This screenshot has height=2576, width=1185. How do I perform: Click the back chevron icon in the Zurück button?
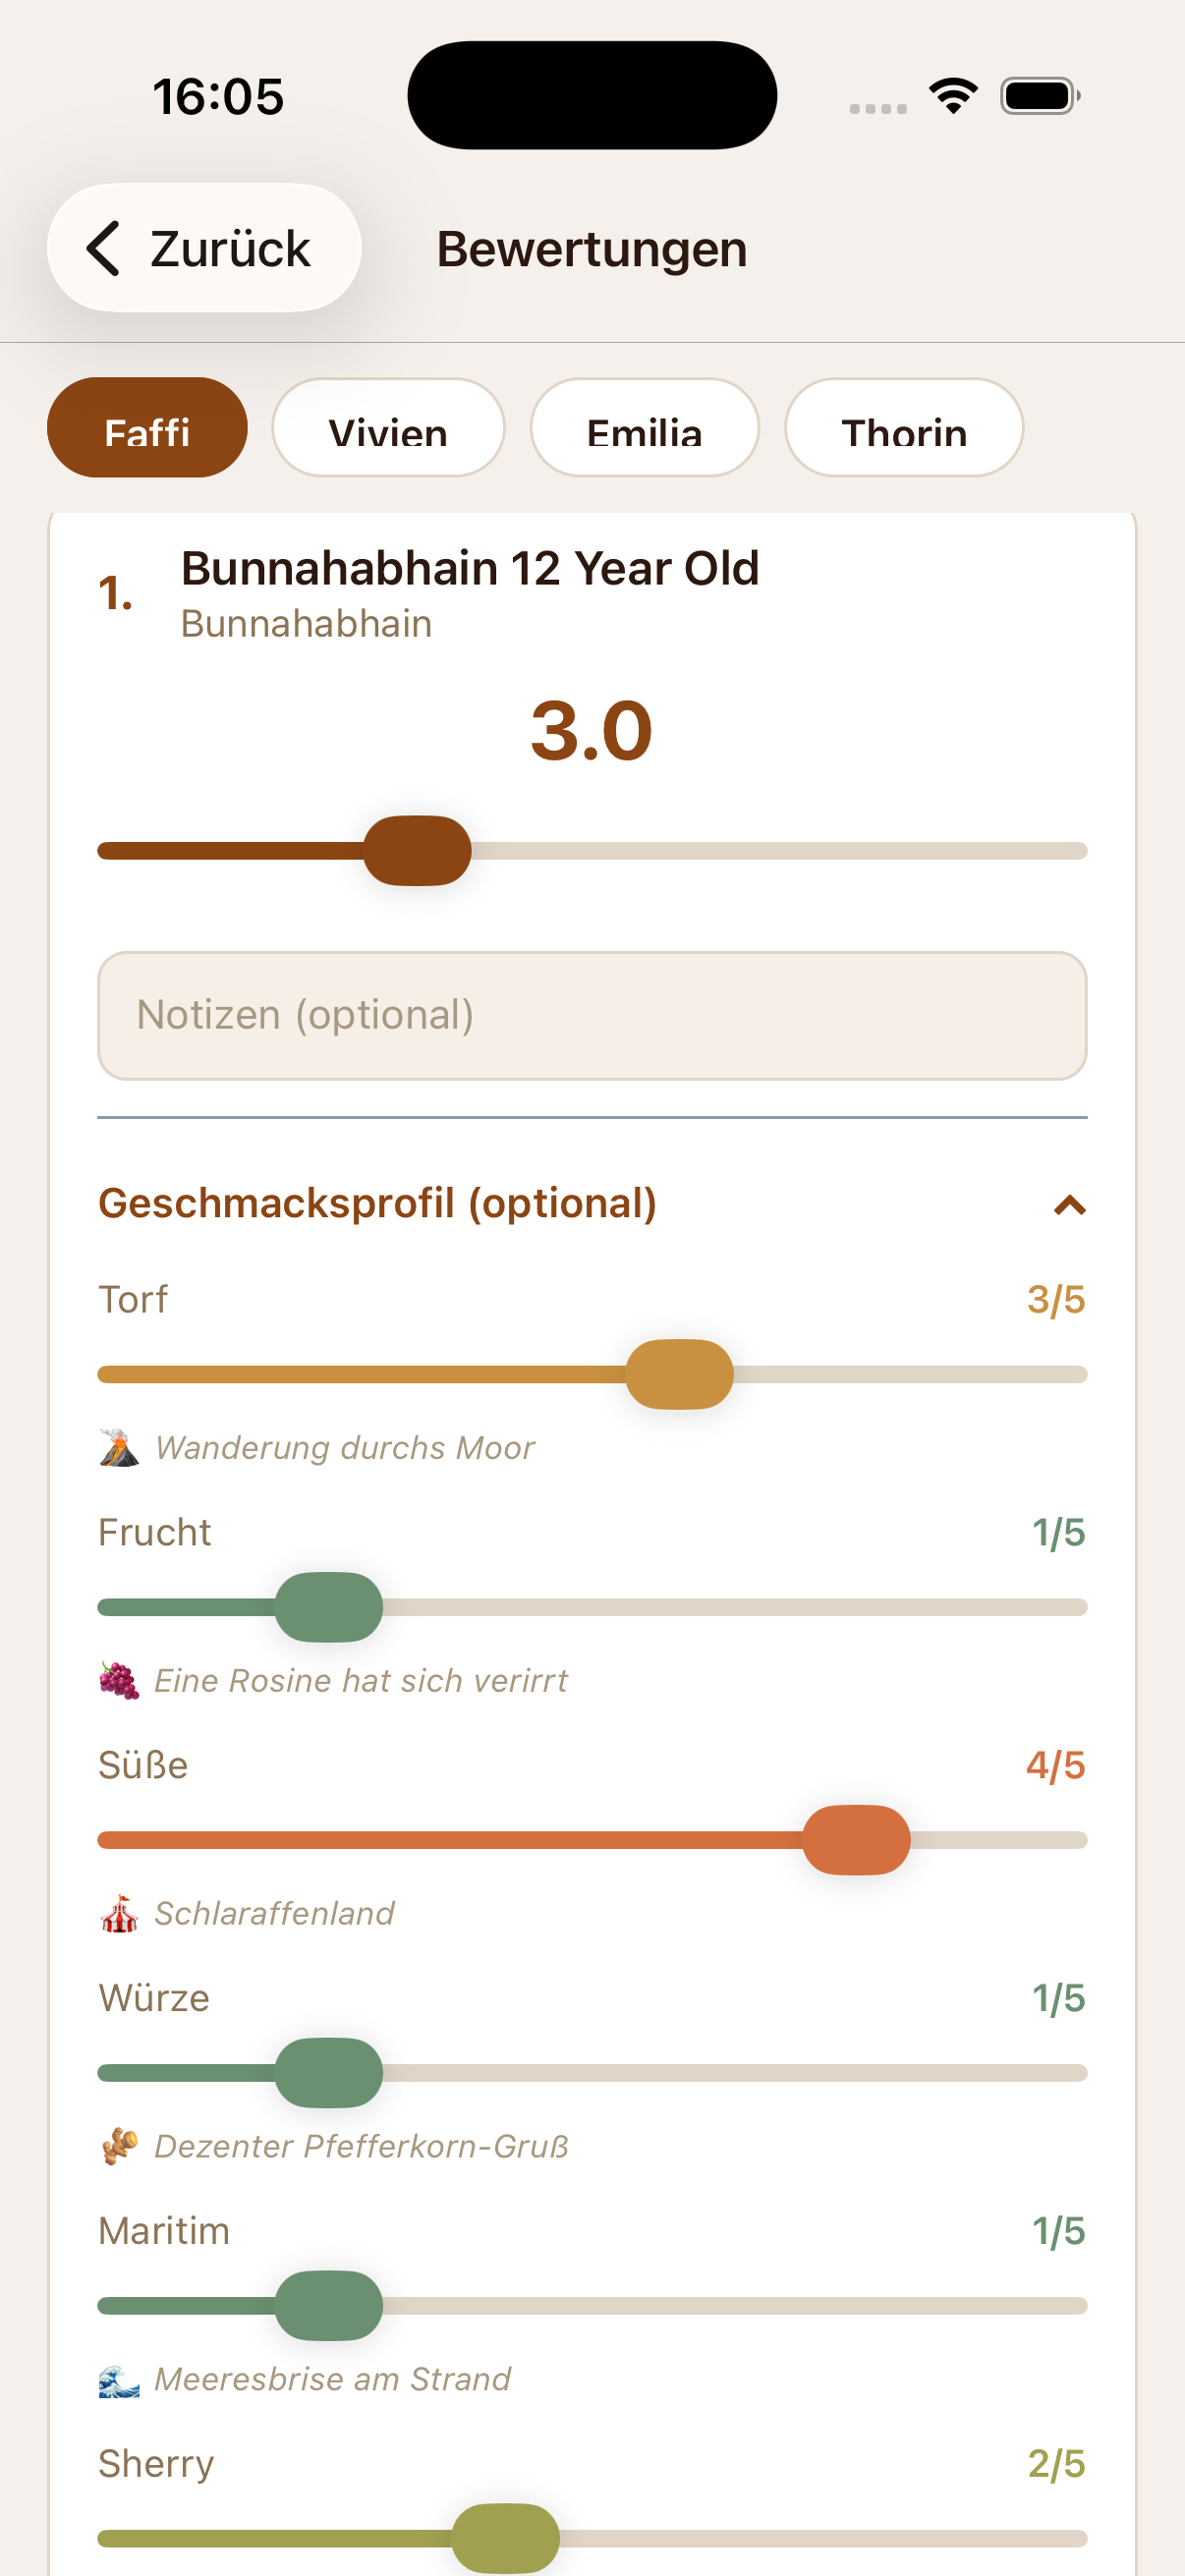(103, 248)
